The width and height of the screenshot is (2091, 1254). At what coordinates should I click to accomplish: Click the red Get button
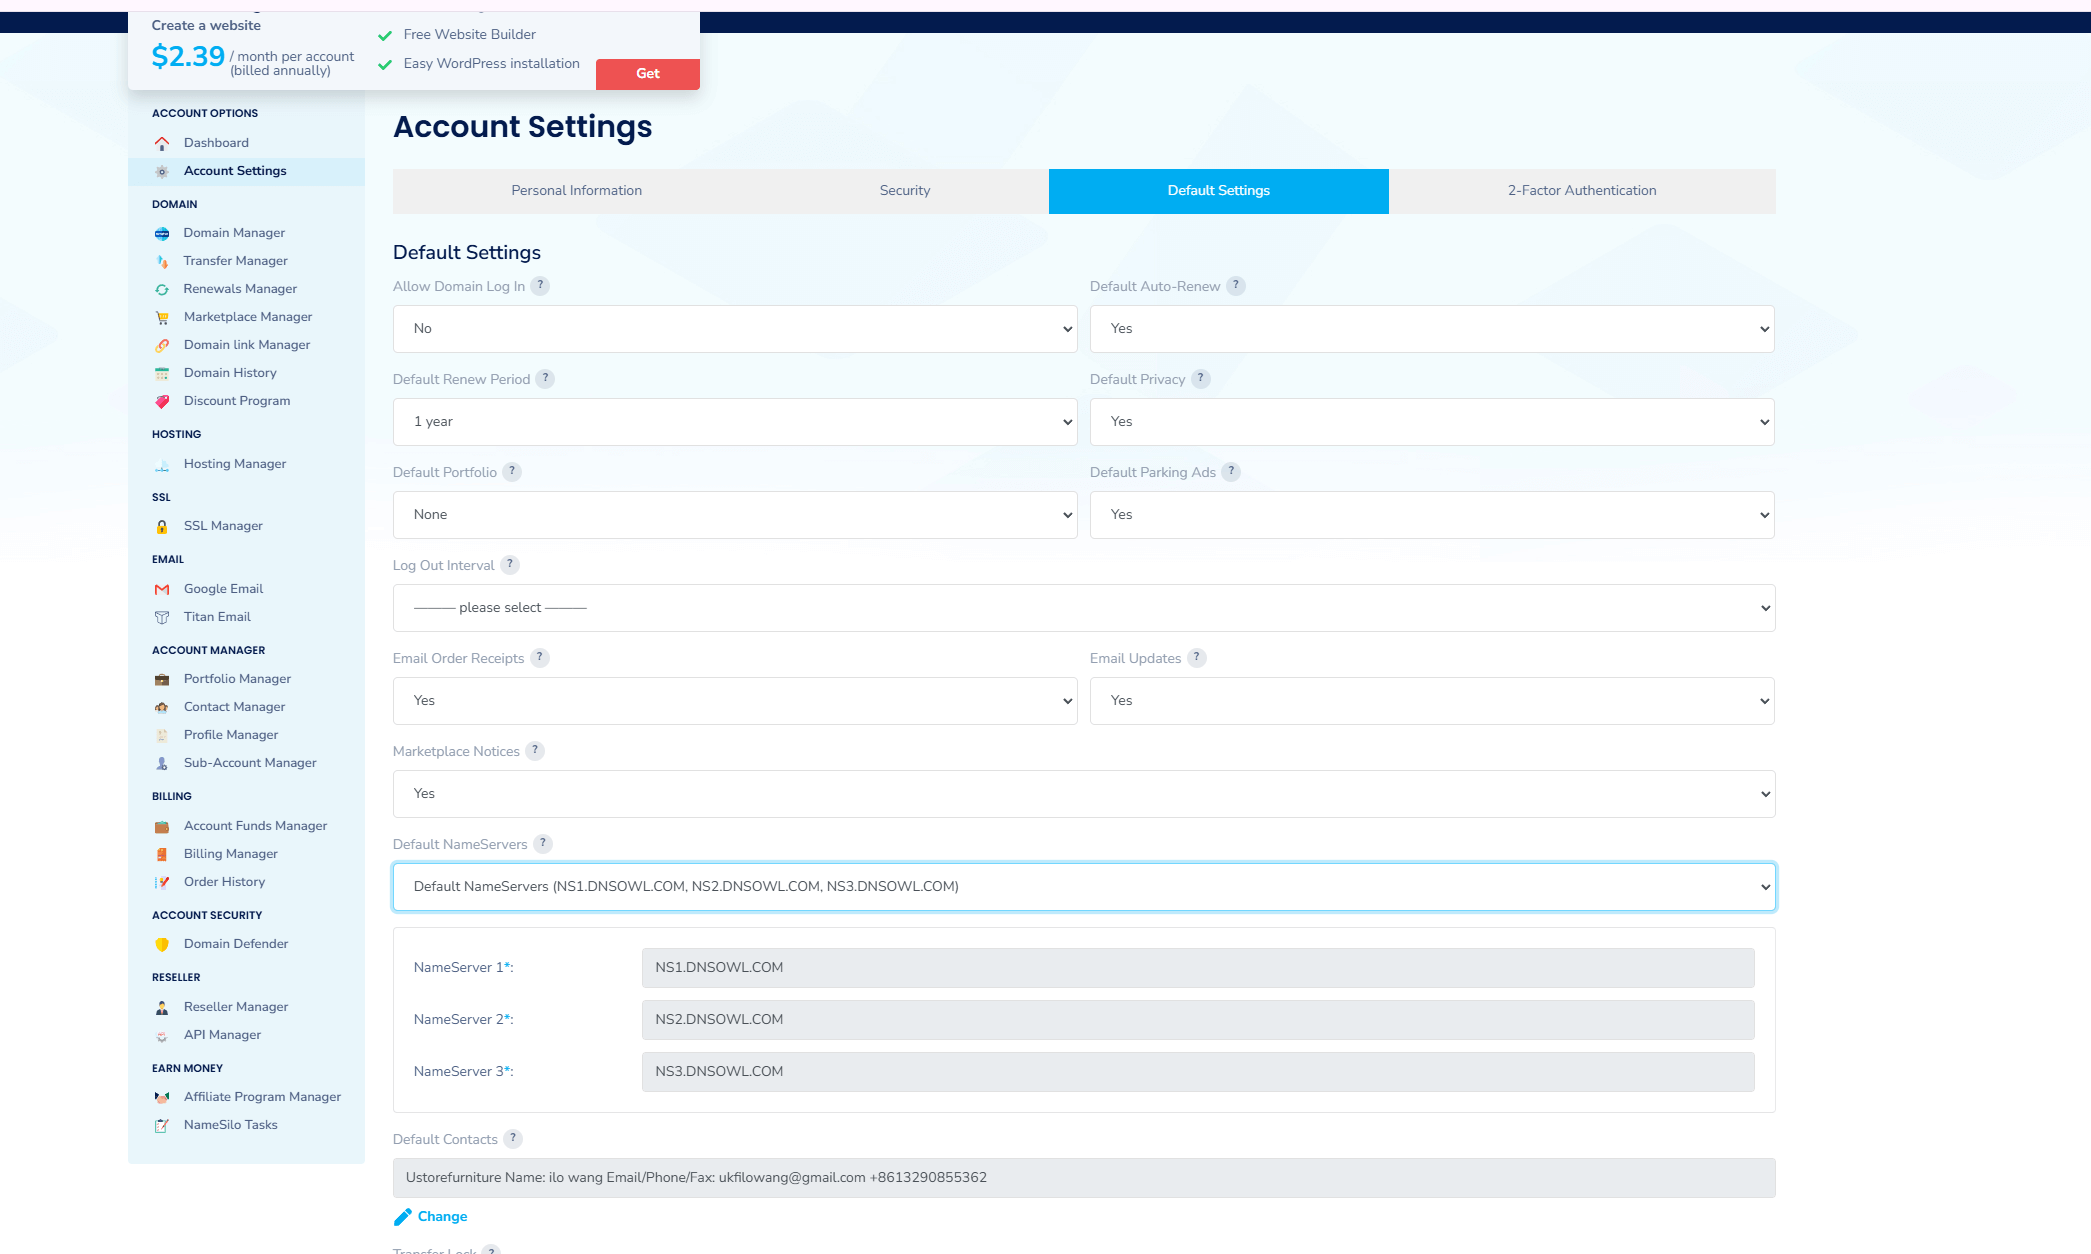pyautogui.click(x=647, y=74)
